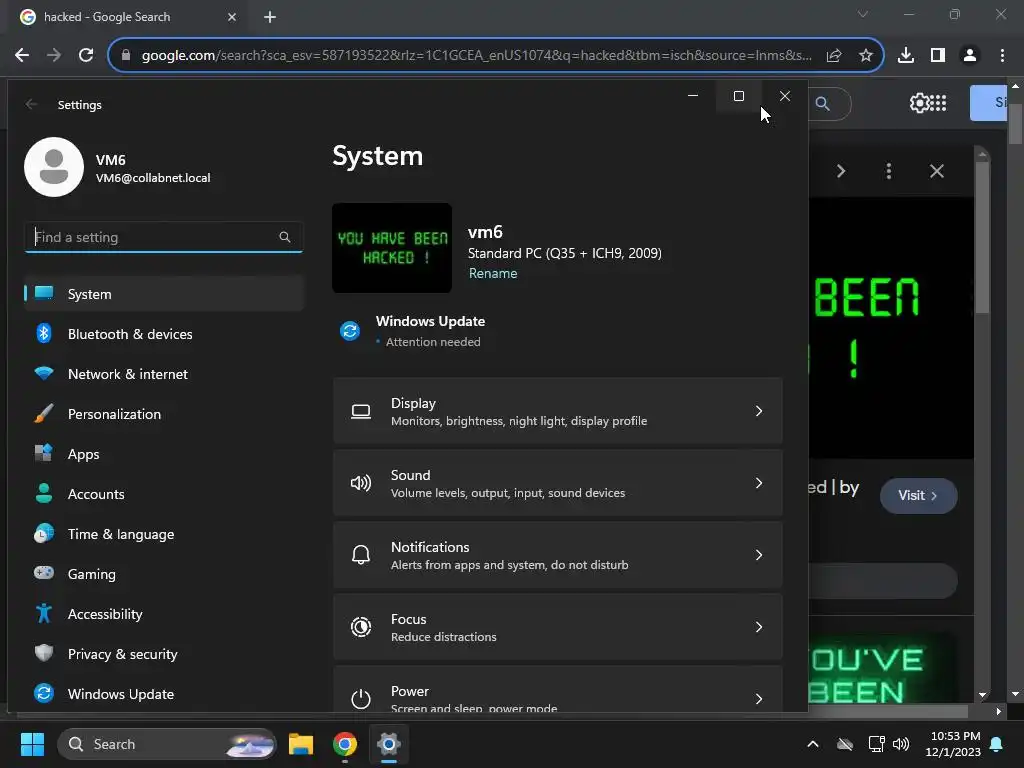Go to next image in preview panel
This screenshot has width=1024, height=768.
pos(841,171)
